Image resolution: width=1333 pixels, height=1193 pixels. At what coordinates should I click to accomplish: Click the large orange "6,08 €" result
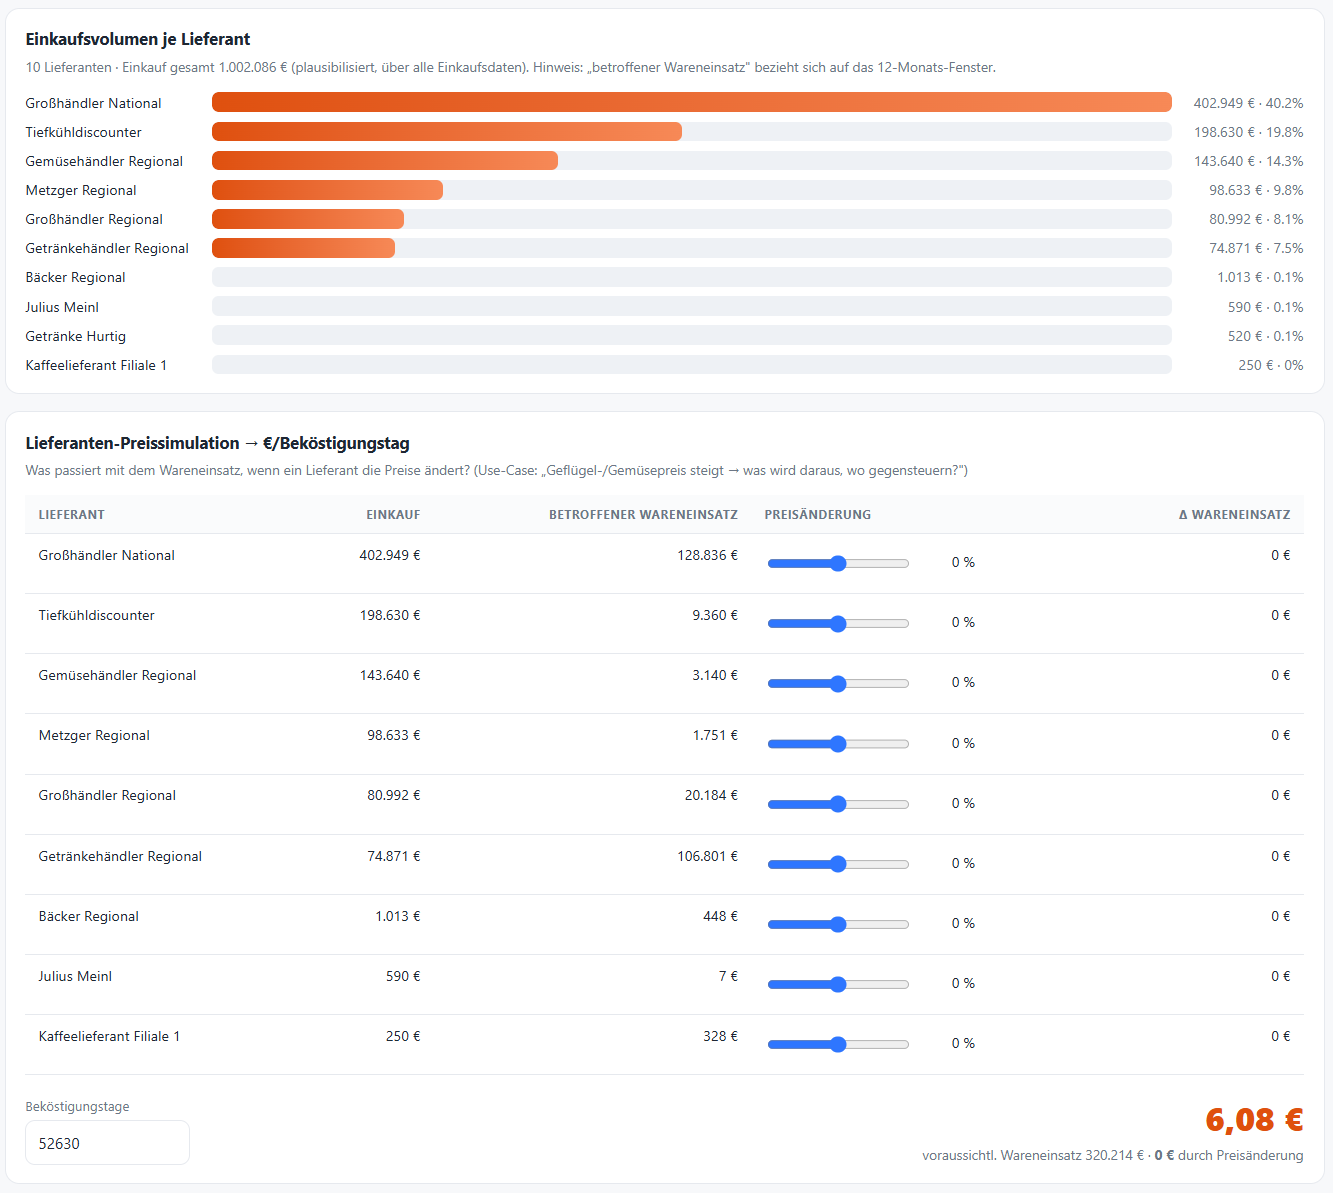[x=1254, y=1119]
